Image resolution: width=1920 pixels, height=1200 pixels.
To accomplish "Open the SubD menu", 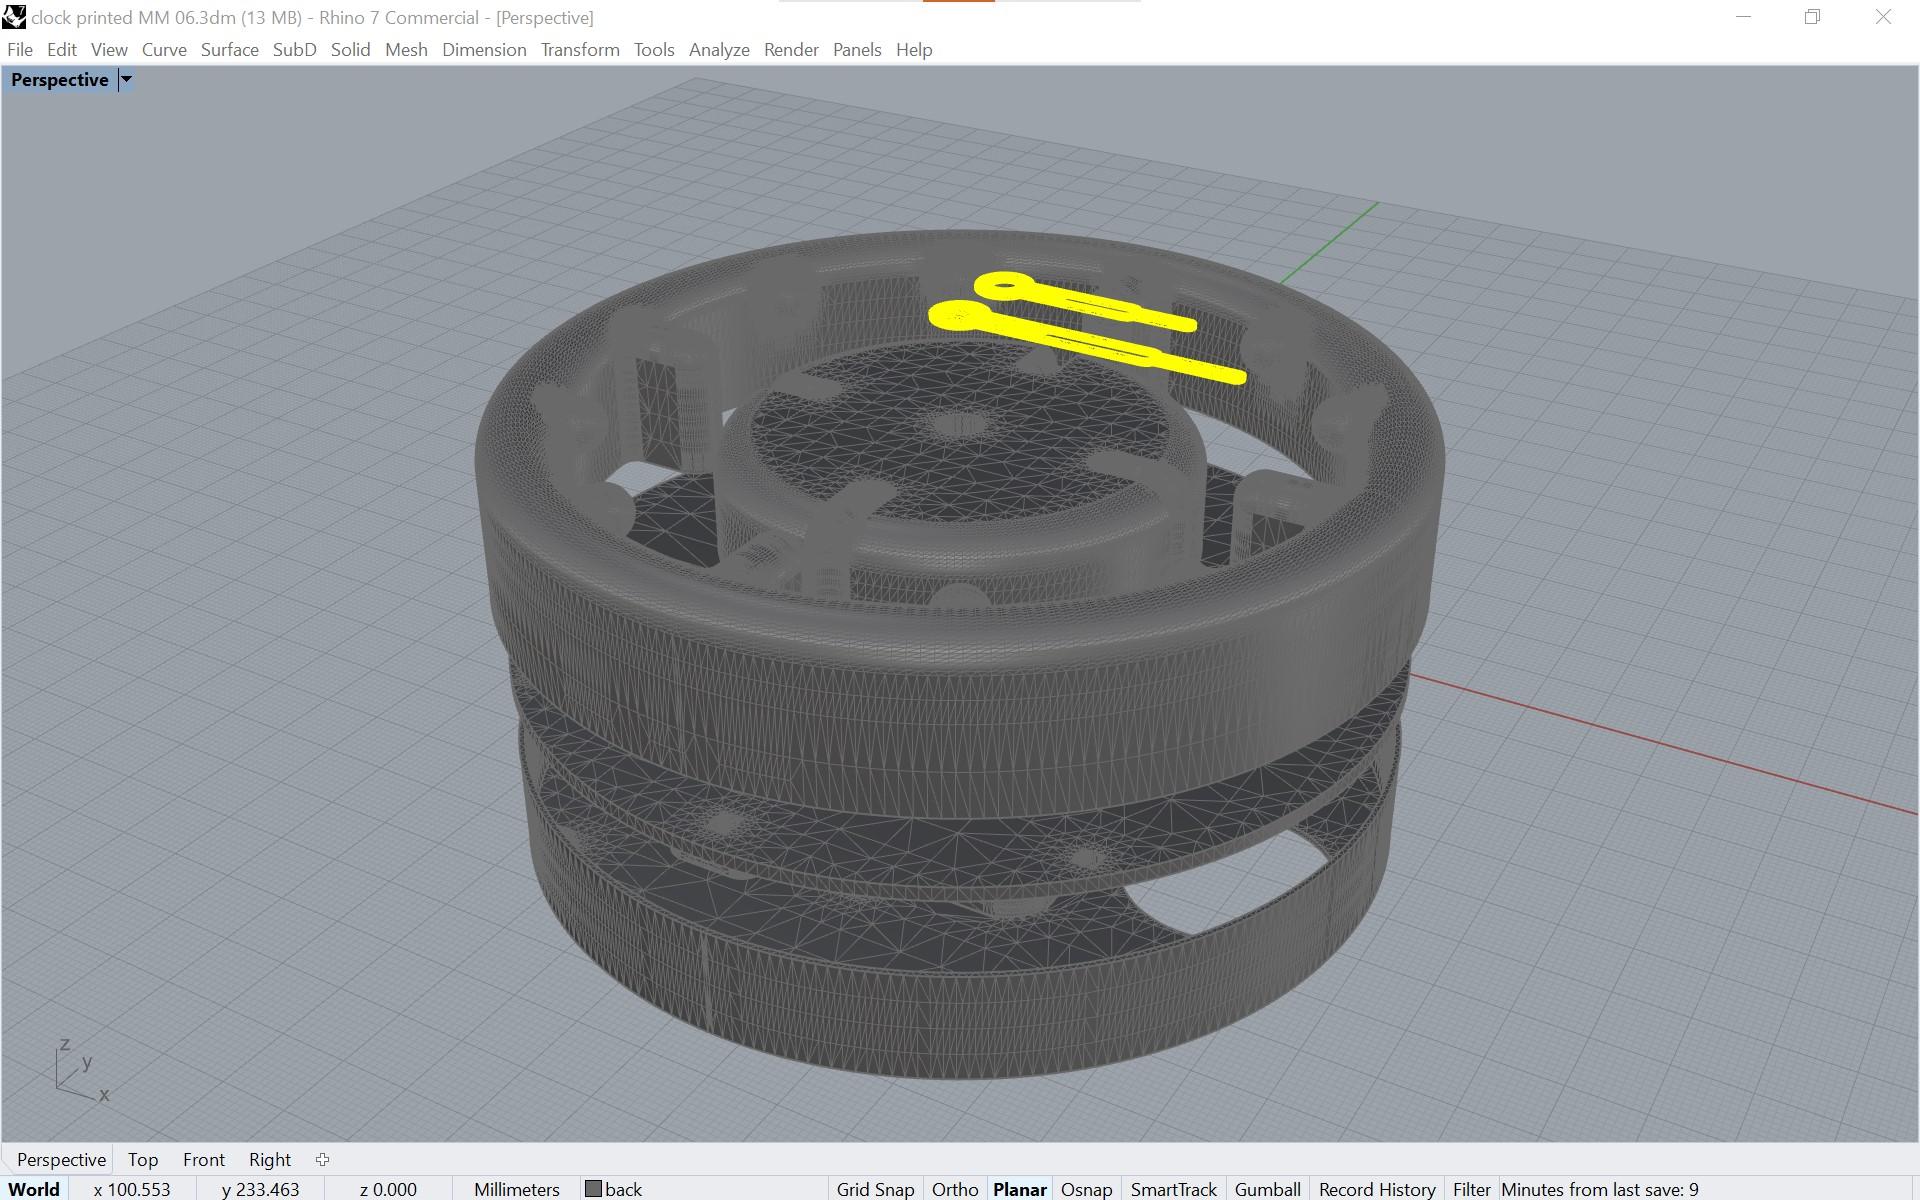I will (x=293, y=49).
